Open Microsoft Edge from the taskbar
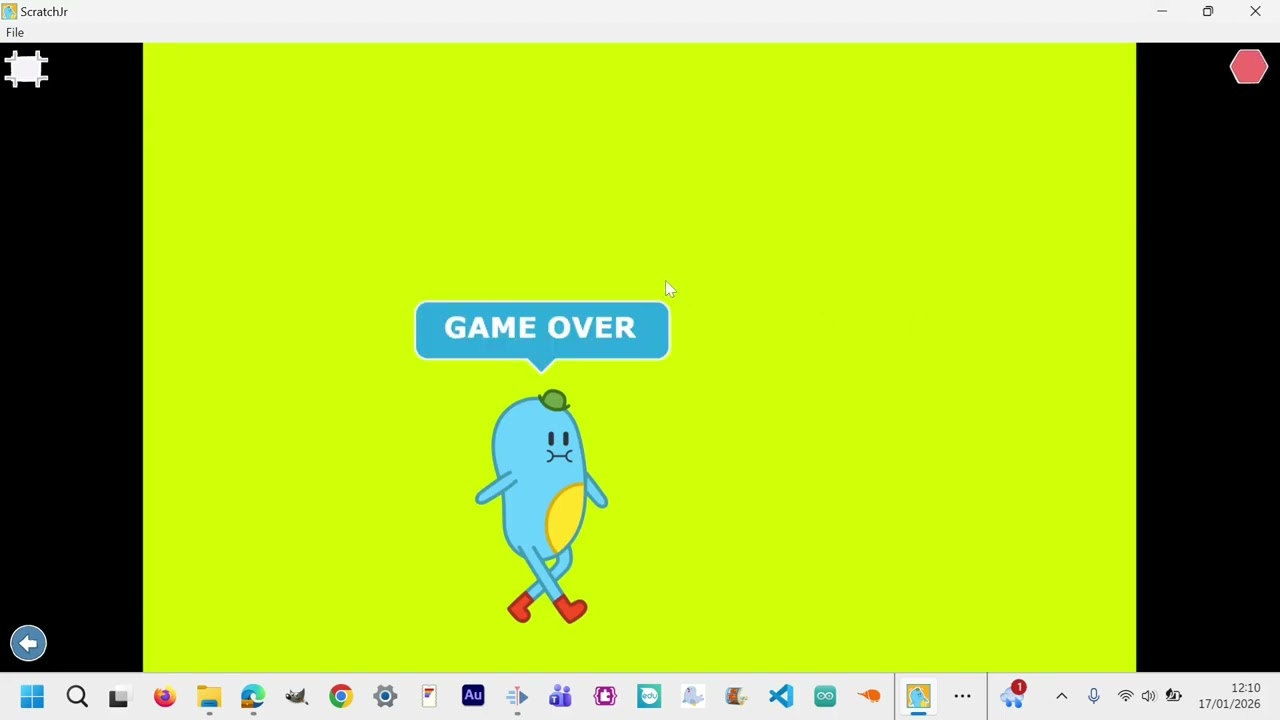 coord(253,696)
